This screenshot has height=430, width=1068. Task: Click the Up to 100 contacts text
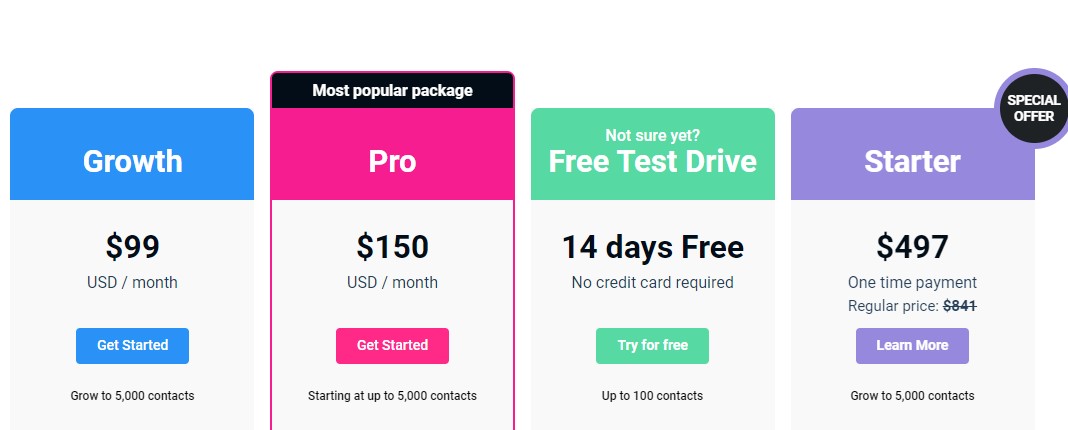(x=653, y=396)
